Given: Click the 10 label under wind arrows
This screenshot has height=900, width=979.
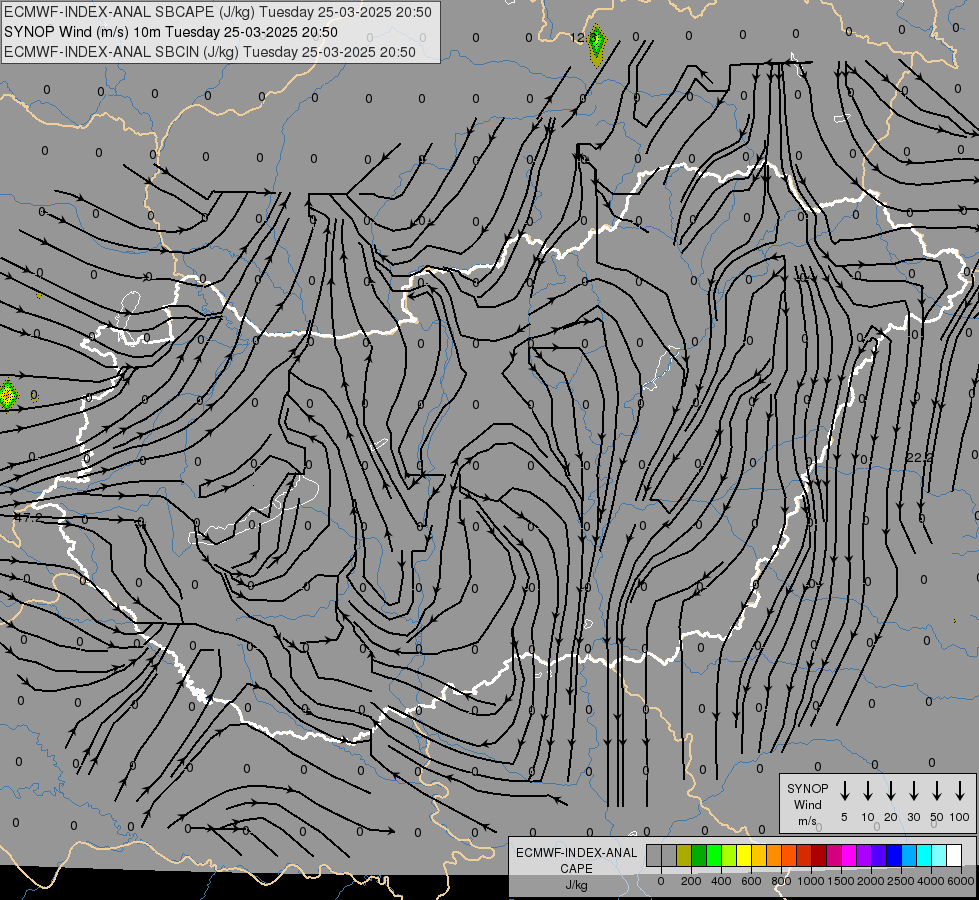Looking at the screenshot, I should [x=868, y=817].
